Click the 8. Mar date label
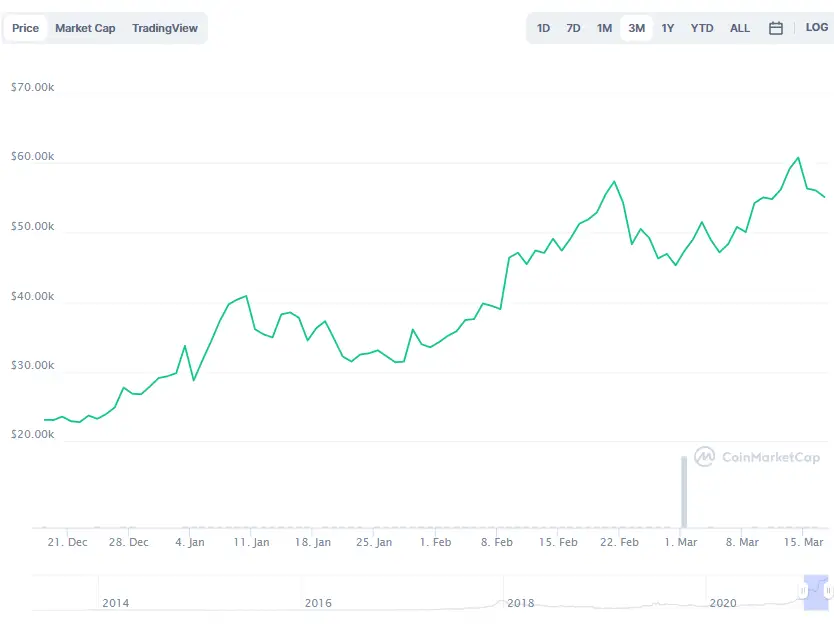 (x=742, y=542)
